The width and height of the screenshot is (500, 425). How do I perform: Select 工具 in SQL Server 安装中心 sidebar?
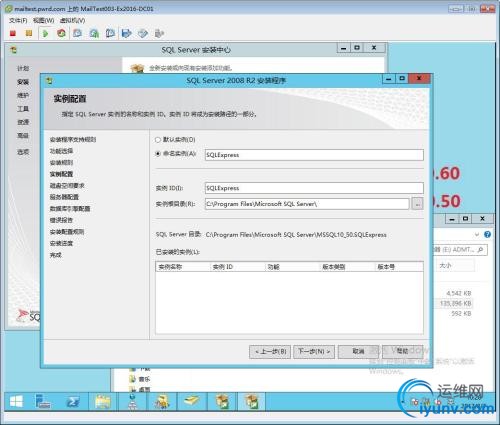[x=23, y=109]
